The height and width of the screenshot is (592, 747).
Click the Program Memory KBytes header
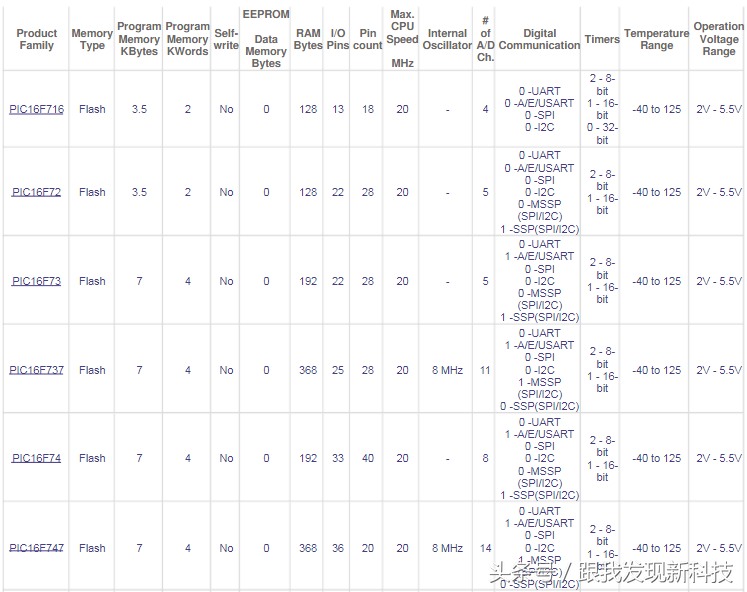pos(139,39)
